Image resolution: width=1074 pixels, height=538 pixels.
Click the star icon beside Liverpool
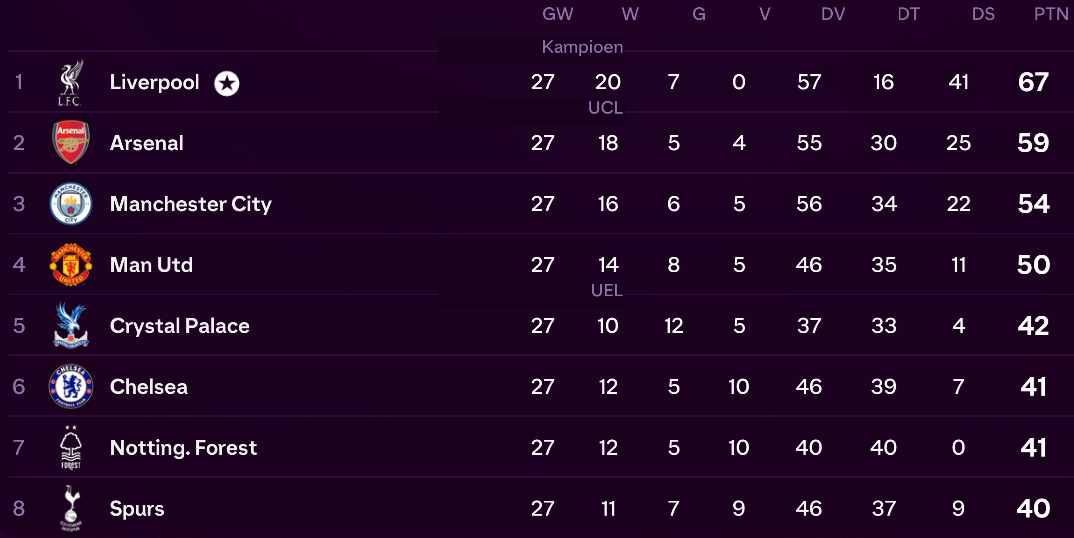pyautogui.click(x=227, y=84)
